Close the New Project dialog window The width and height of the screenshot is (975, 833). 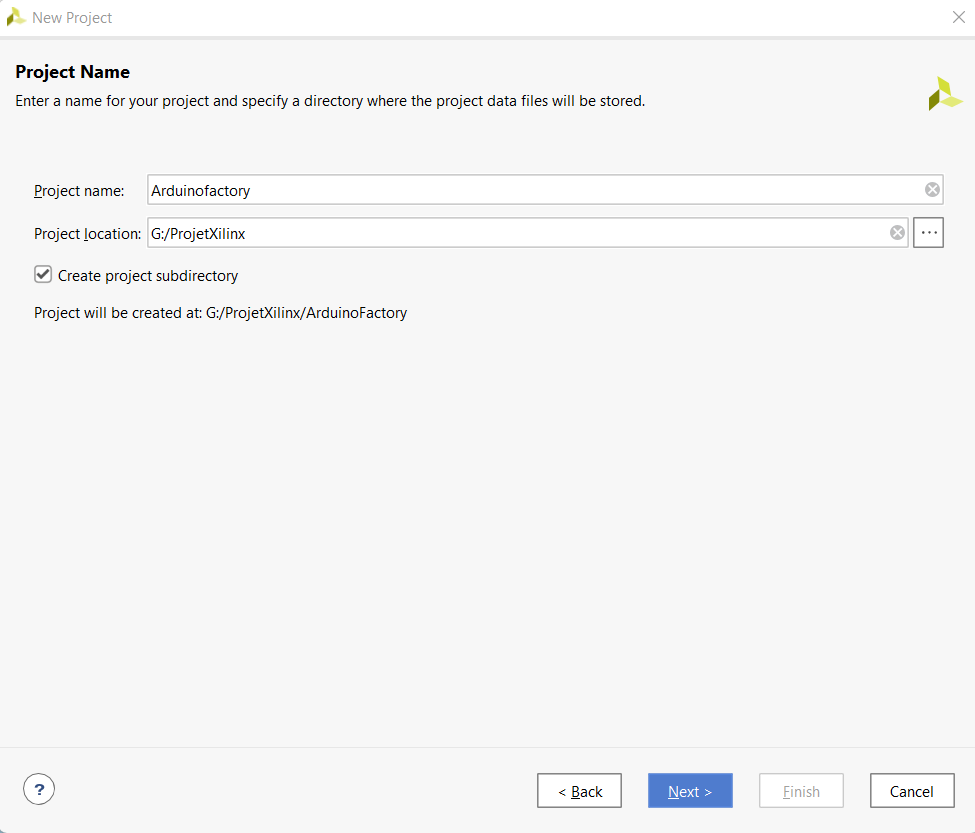957,17
